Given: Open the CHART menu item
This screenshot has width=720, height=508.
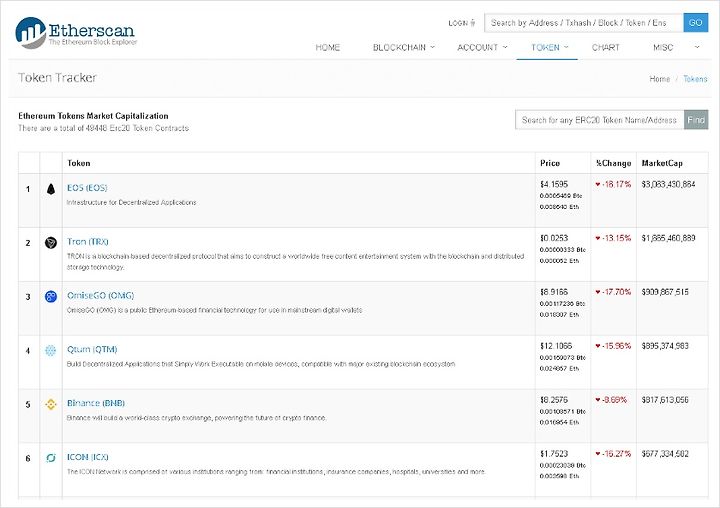Looking at the screenshot, I should tap(606, 47).
